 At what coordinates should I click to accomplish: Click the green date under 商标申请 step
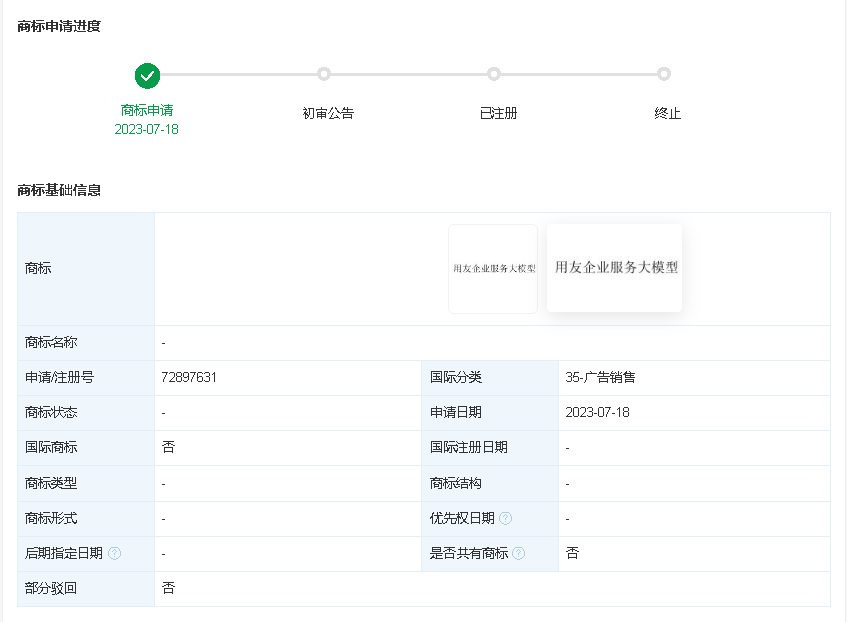147,129
